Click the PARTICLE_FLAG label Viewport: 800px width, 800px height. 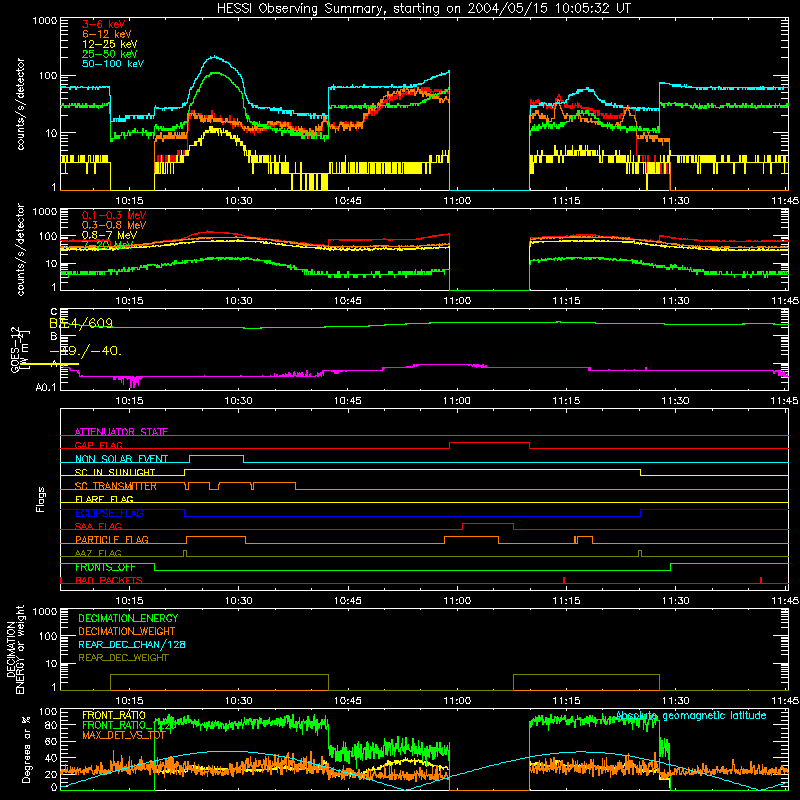point(112,539)
